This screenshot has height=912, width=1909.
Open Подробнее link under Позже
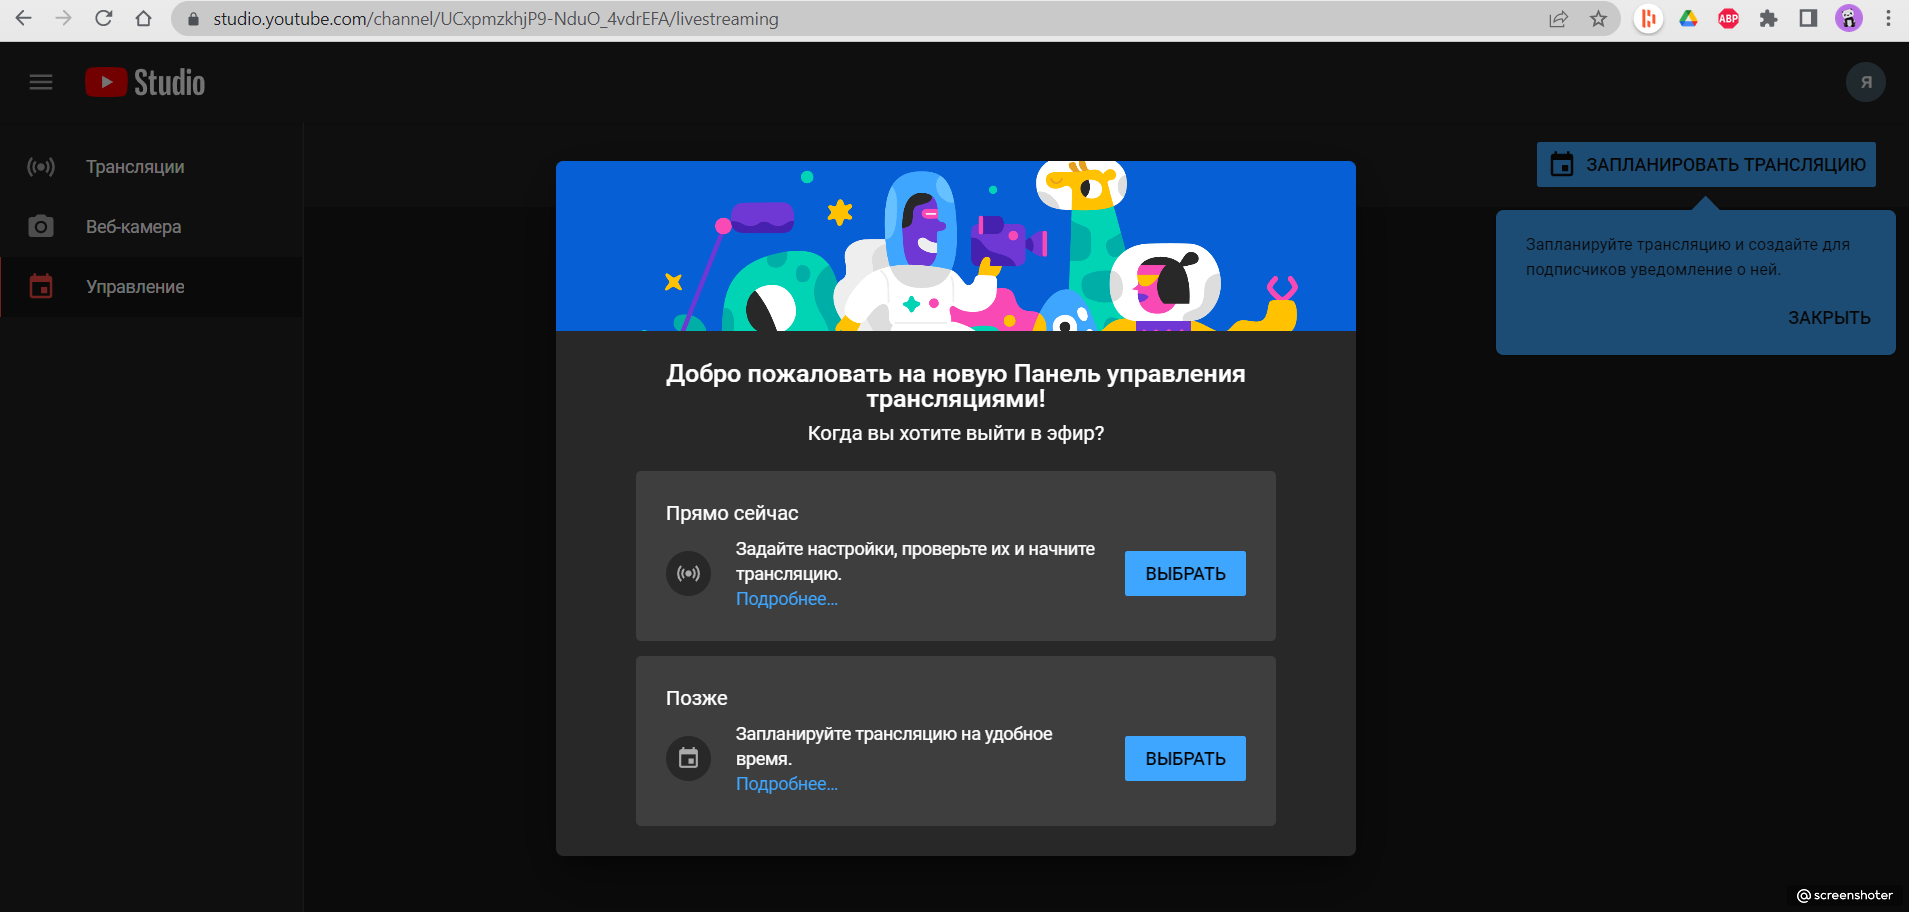[x=786, y=784]
